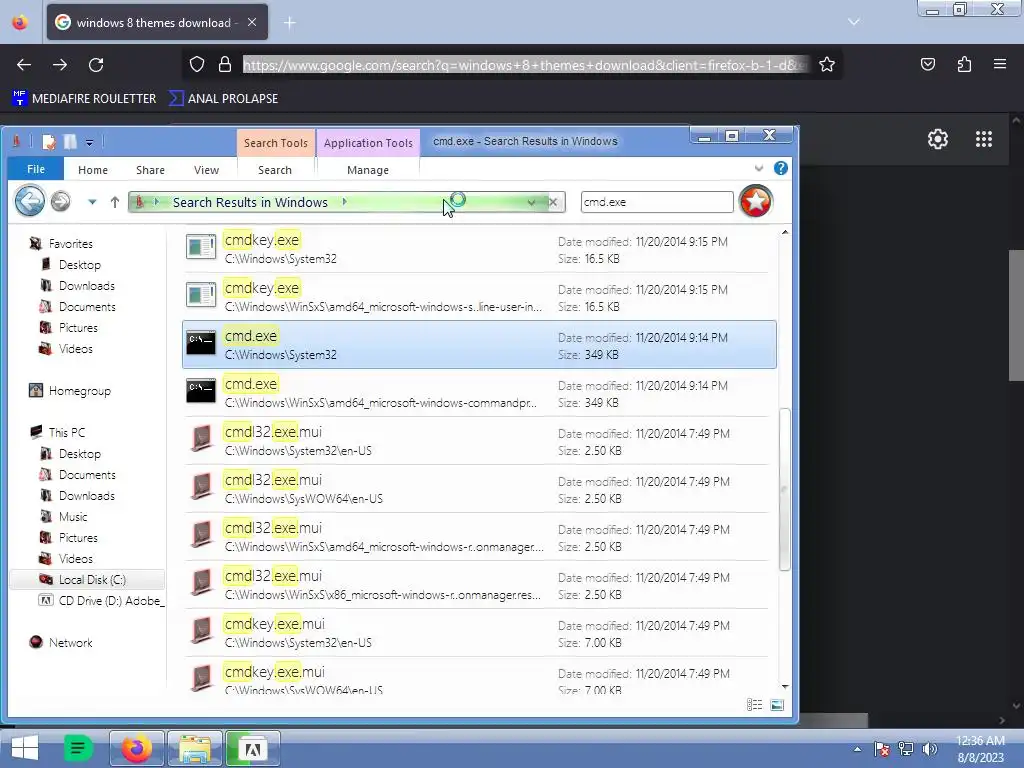Go forward in Firefox
The image size is (1024, 768).
pos(60,65)
